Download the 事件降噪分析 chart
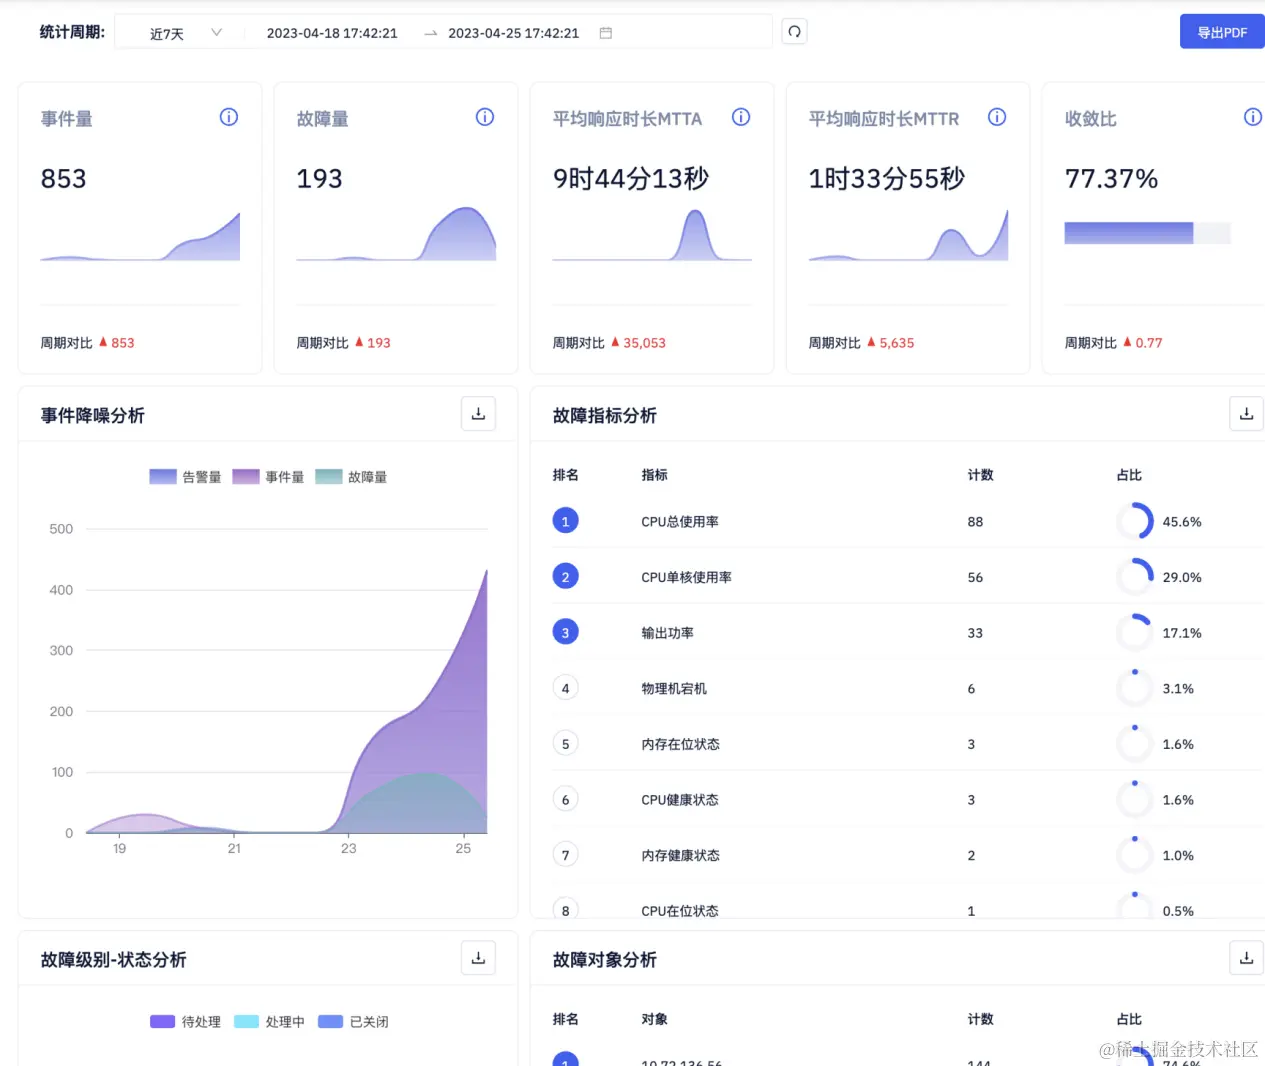The width and height of the screenshot is (1265, 1066). (478, 414)
